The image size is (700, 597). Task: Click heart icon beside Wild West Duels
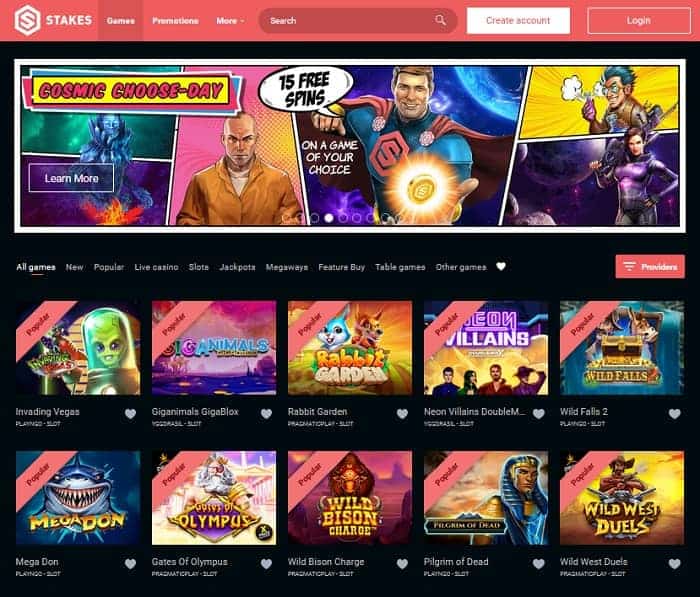(675, 564)
